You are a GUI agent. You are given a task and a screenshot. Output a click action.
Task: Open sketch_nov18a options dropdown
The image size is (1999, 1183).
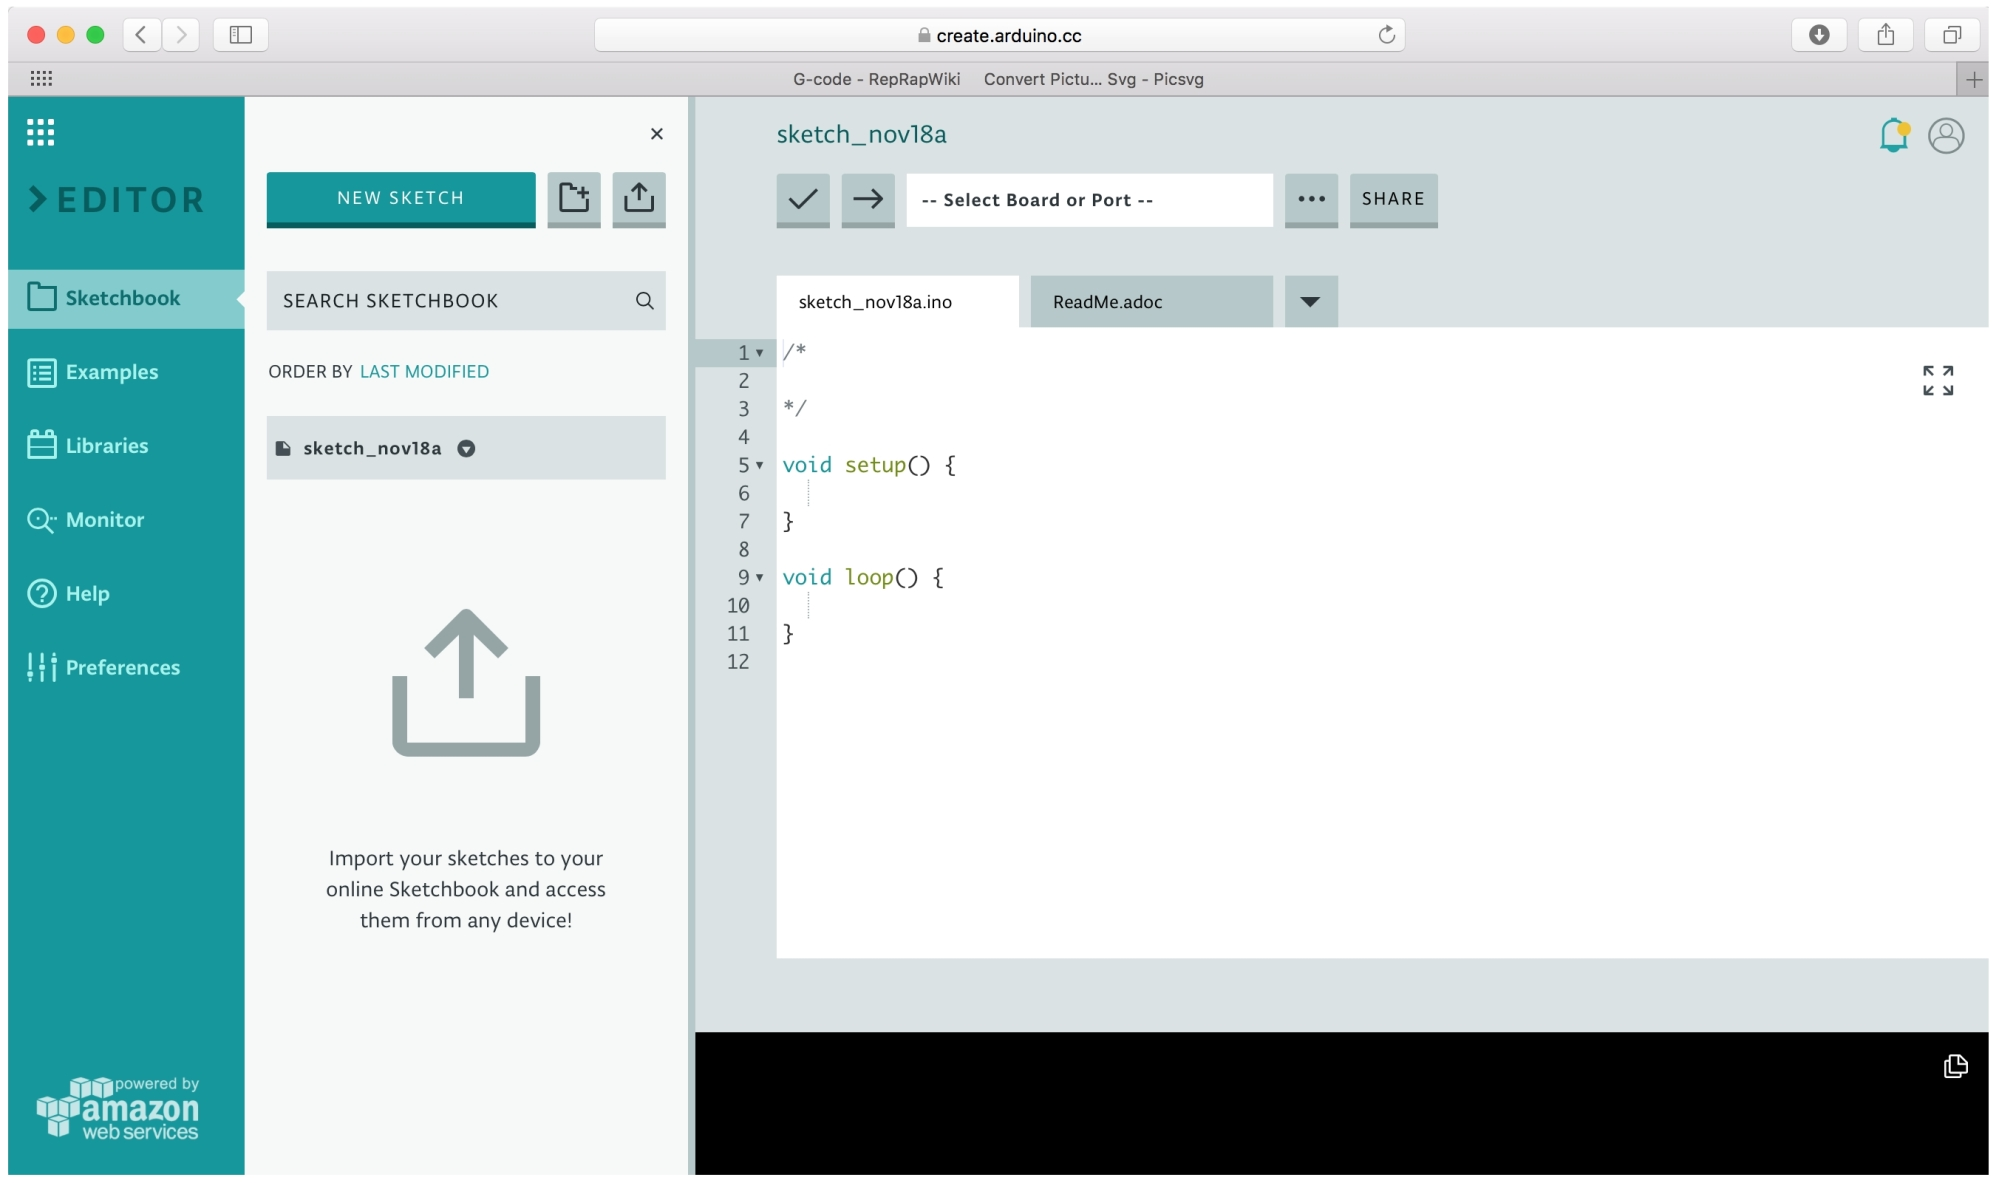pyautogui.click(x=466, y=448)
